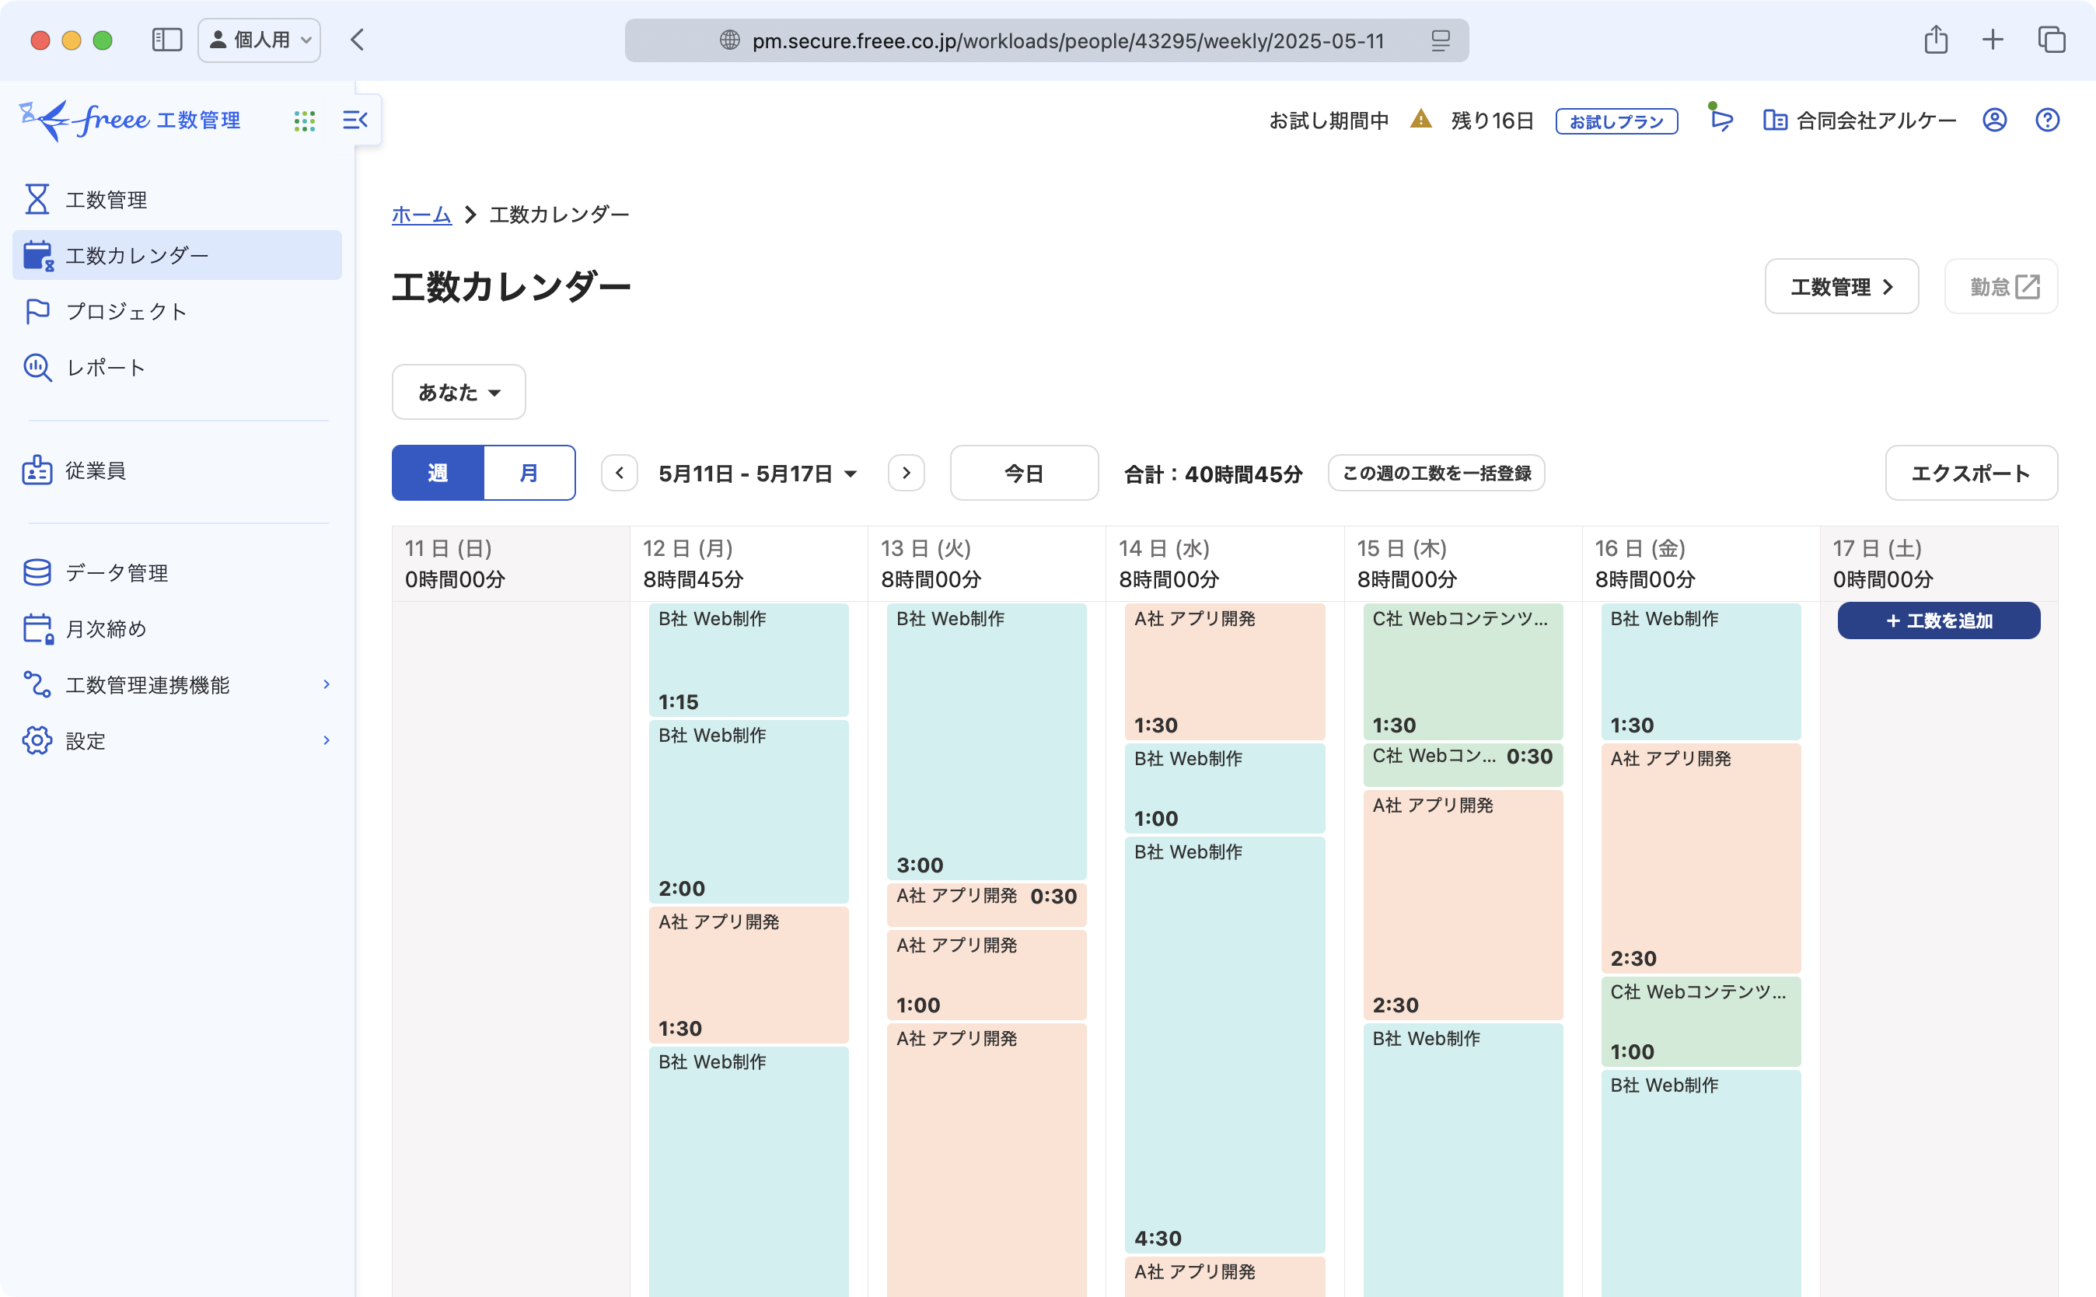Open Safari reader view icon in address bar
Viewport: 2096px width, 1297px height.
point(1440,40)
